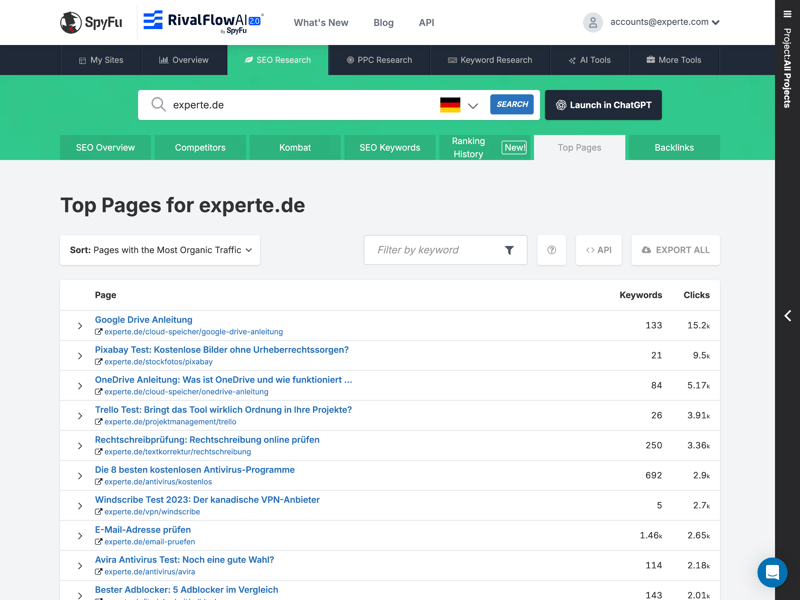Switch to the Backlinks tab

pos(673,148)
